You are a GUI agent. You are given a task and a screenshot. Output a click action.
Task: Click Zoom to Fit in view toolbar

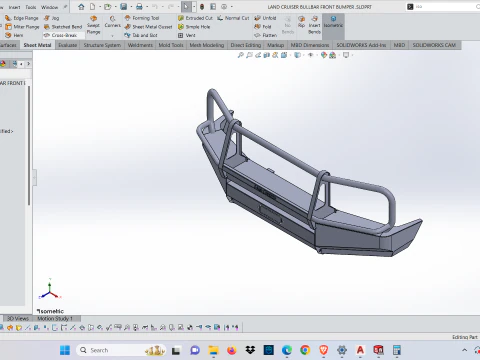click(x=240, y=55)
